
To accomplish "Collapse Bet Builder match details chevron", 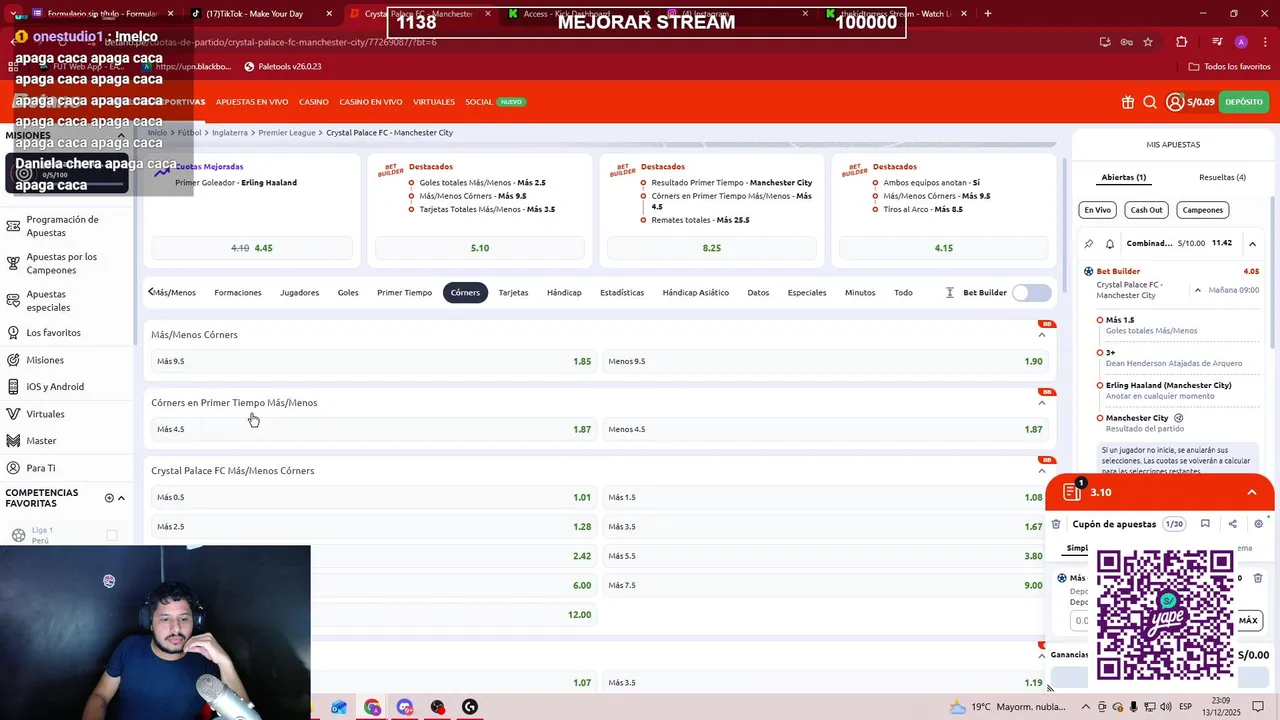I will [x=1198, y=290].
